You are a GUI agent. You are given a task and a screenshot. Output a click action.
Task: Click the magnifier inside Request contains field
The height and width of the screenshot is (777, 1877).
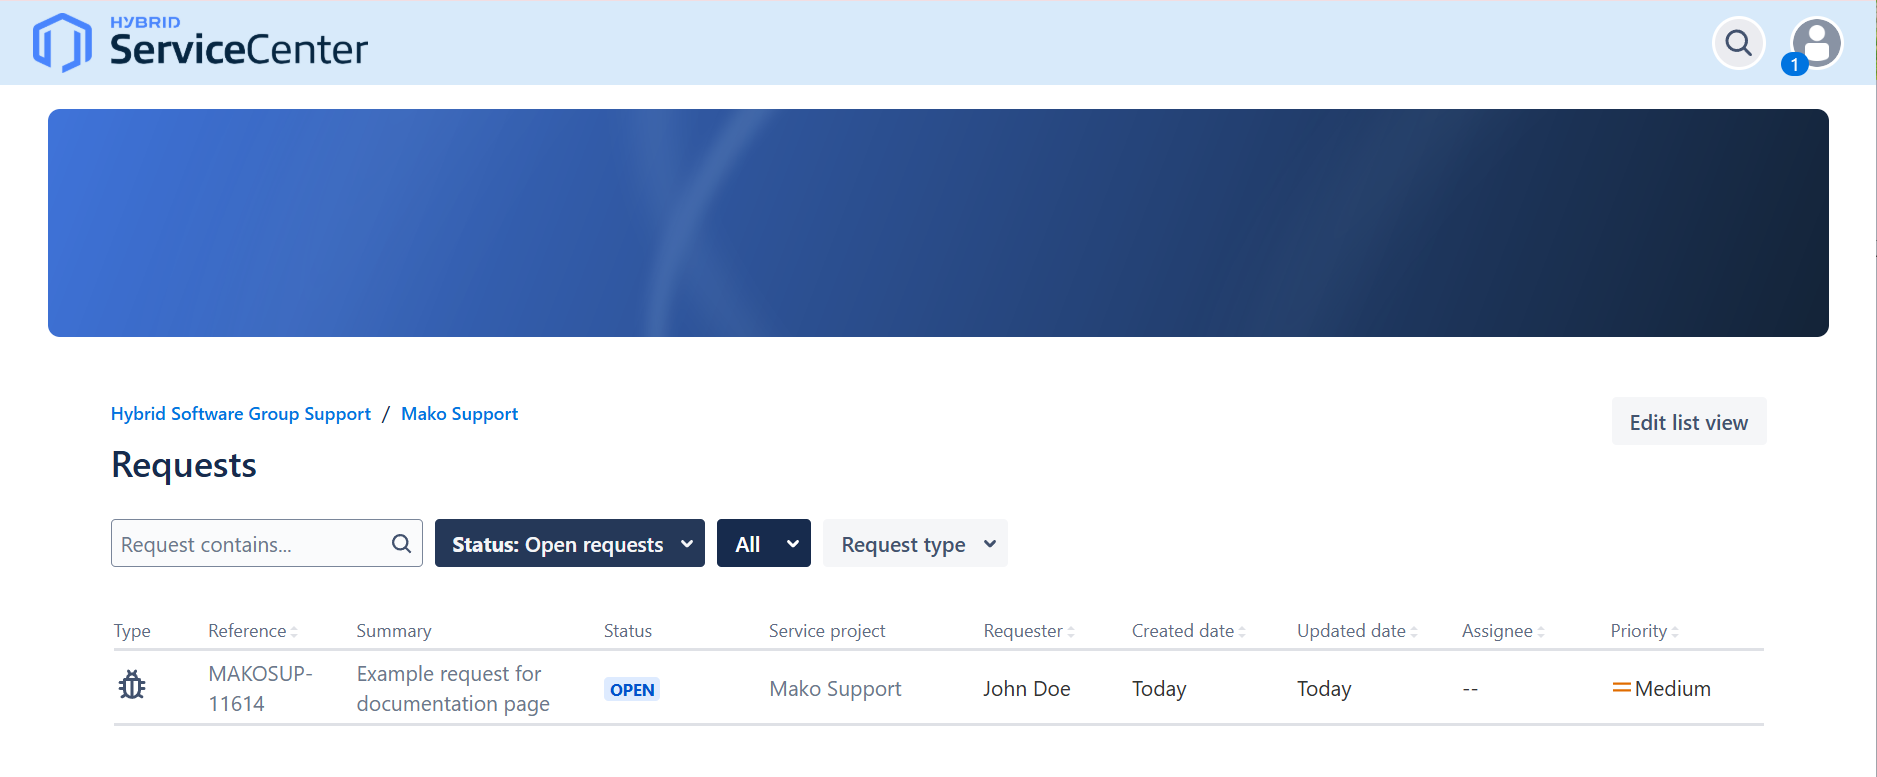[401, 543]
